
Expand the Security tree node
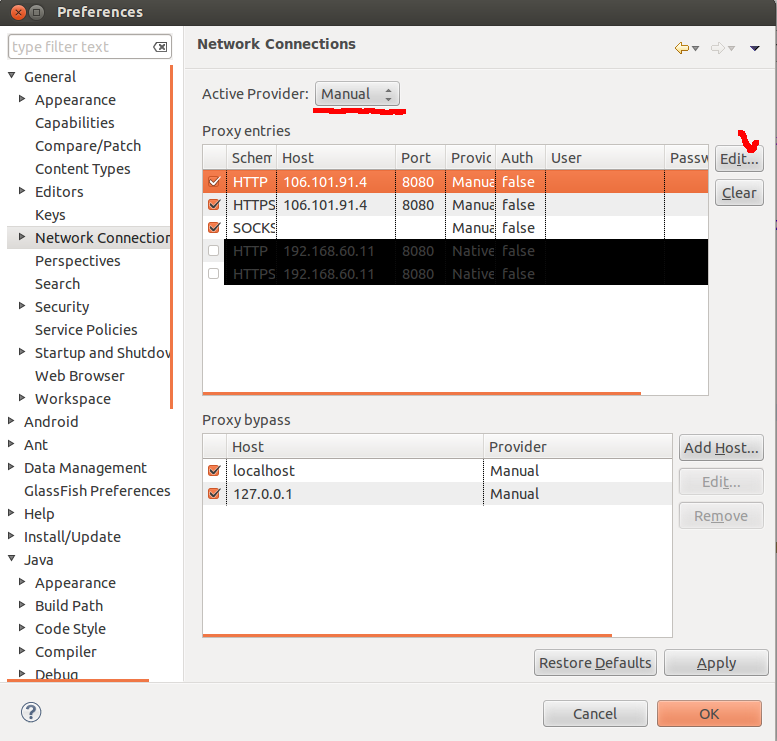click(22, 306)
